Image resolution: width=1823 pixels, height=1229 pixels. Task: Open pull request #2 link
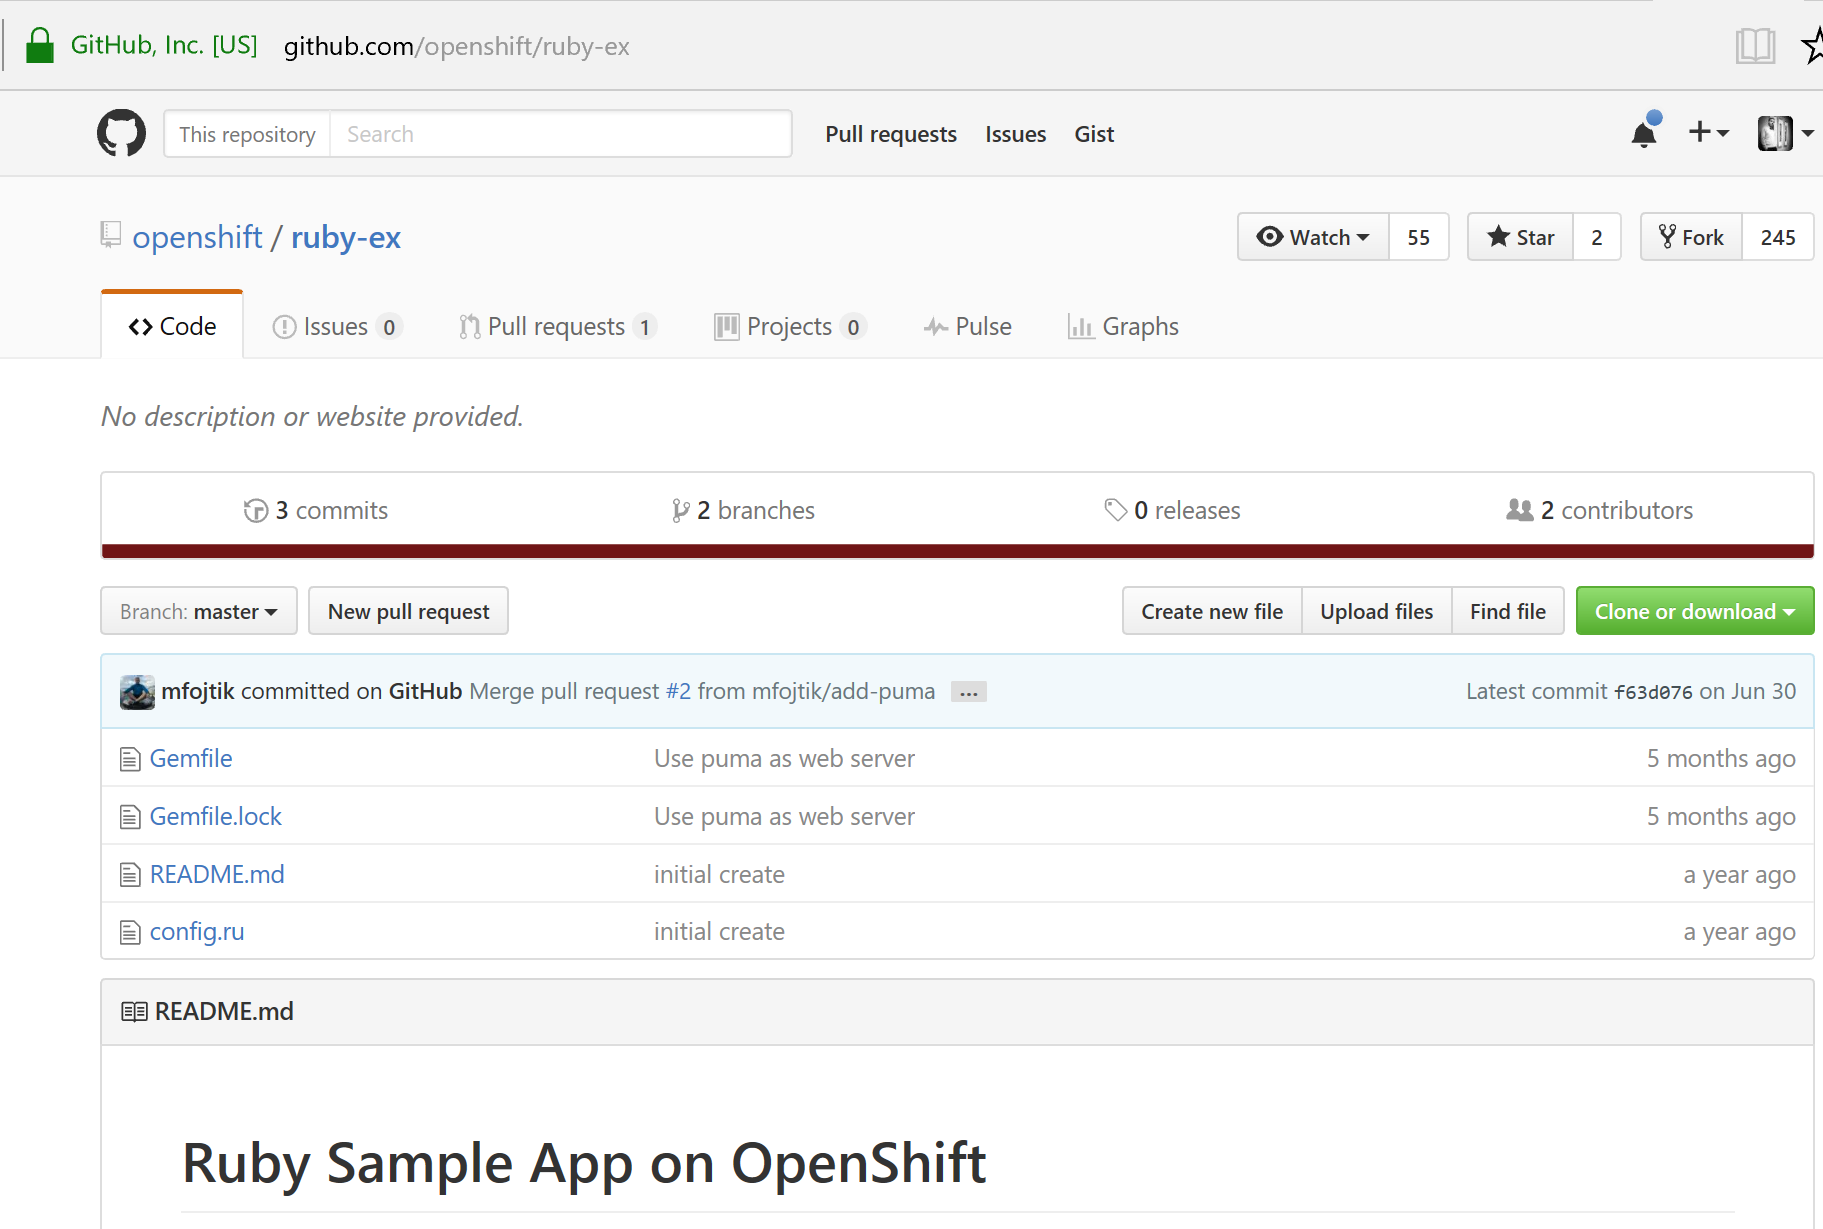678,692
